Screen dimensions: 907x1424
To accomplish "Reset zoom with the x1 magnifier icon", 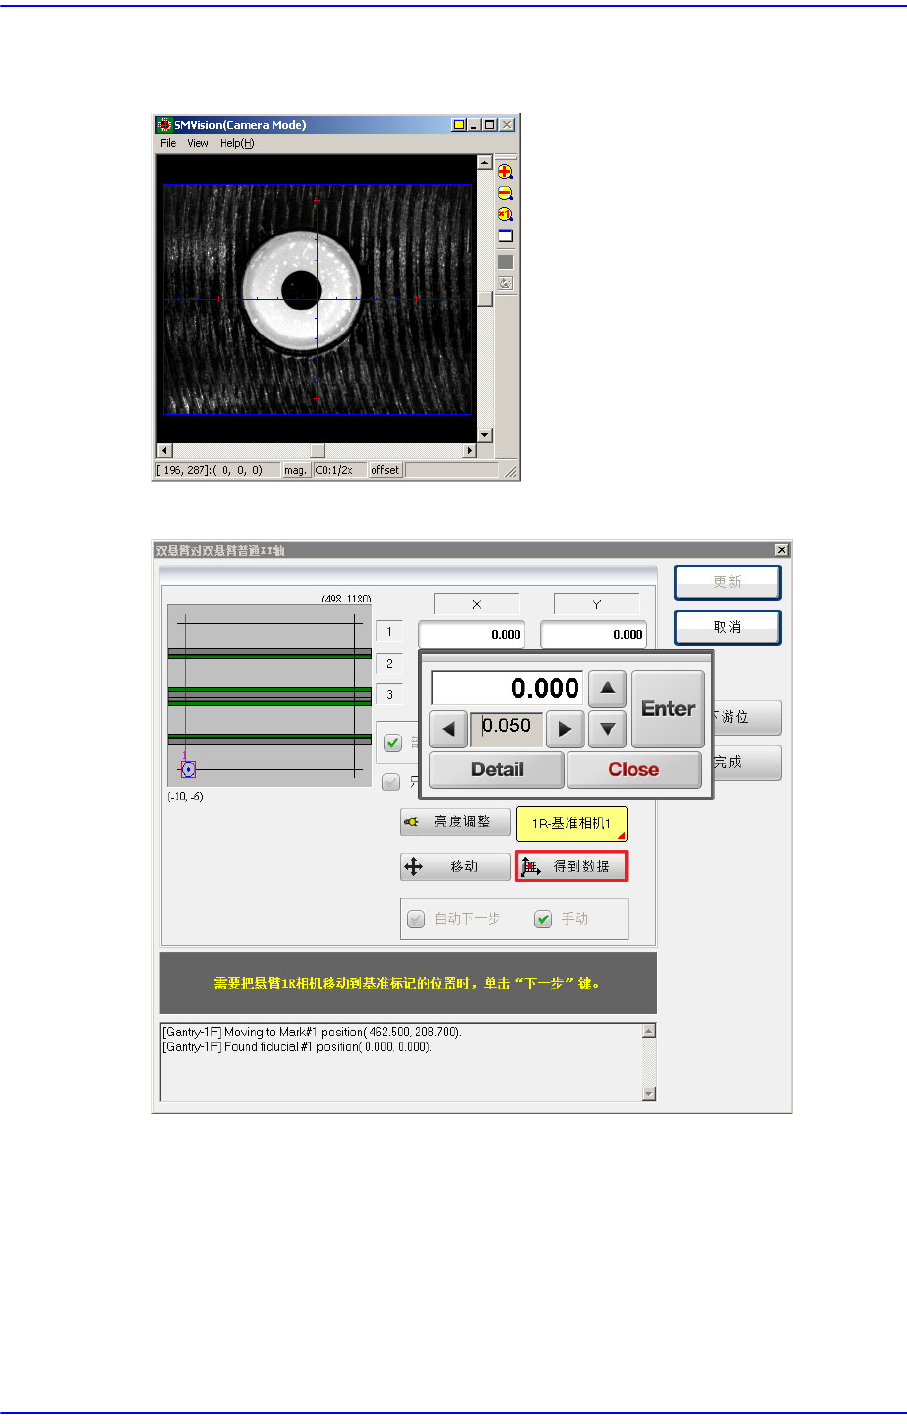I will [505, 214].
